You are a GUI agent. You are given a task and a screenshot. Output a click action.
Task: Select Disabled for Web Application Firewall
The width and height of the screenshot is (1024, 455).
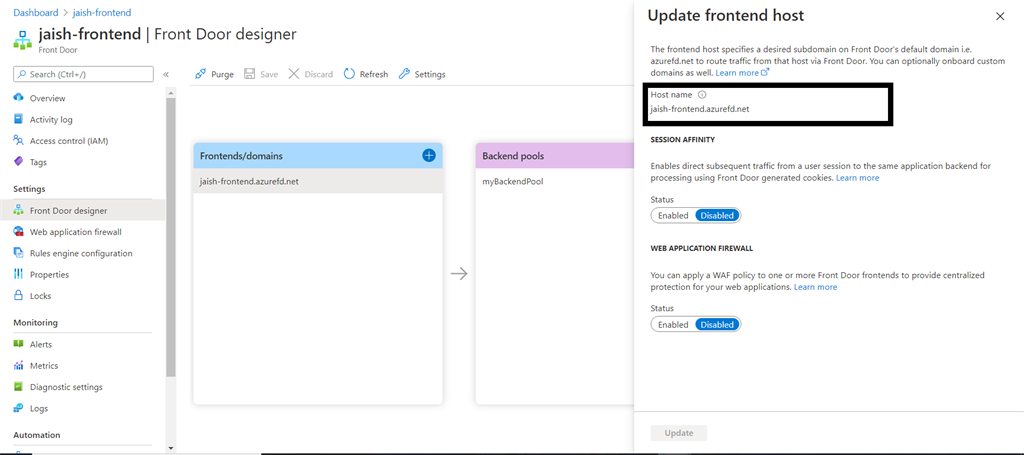click(717, 324)
